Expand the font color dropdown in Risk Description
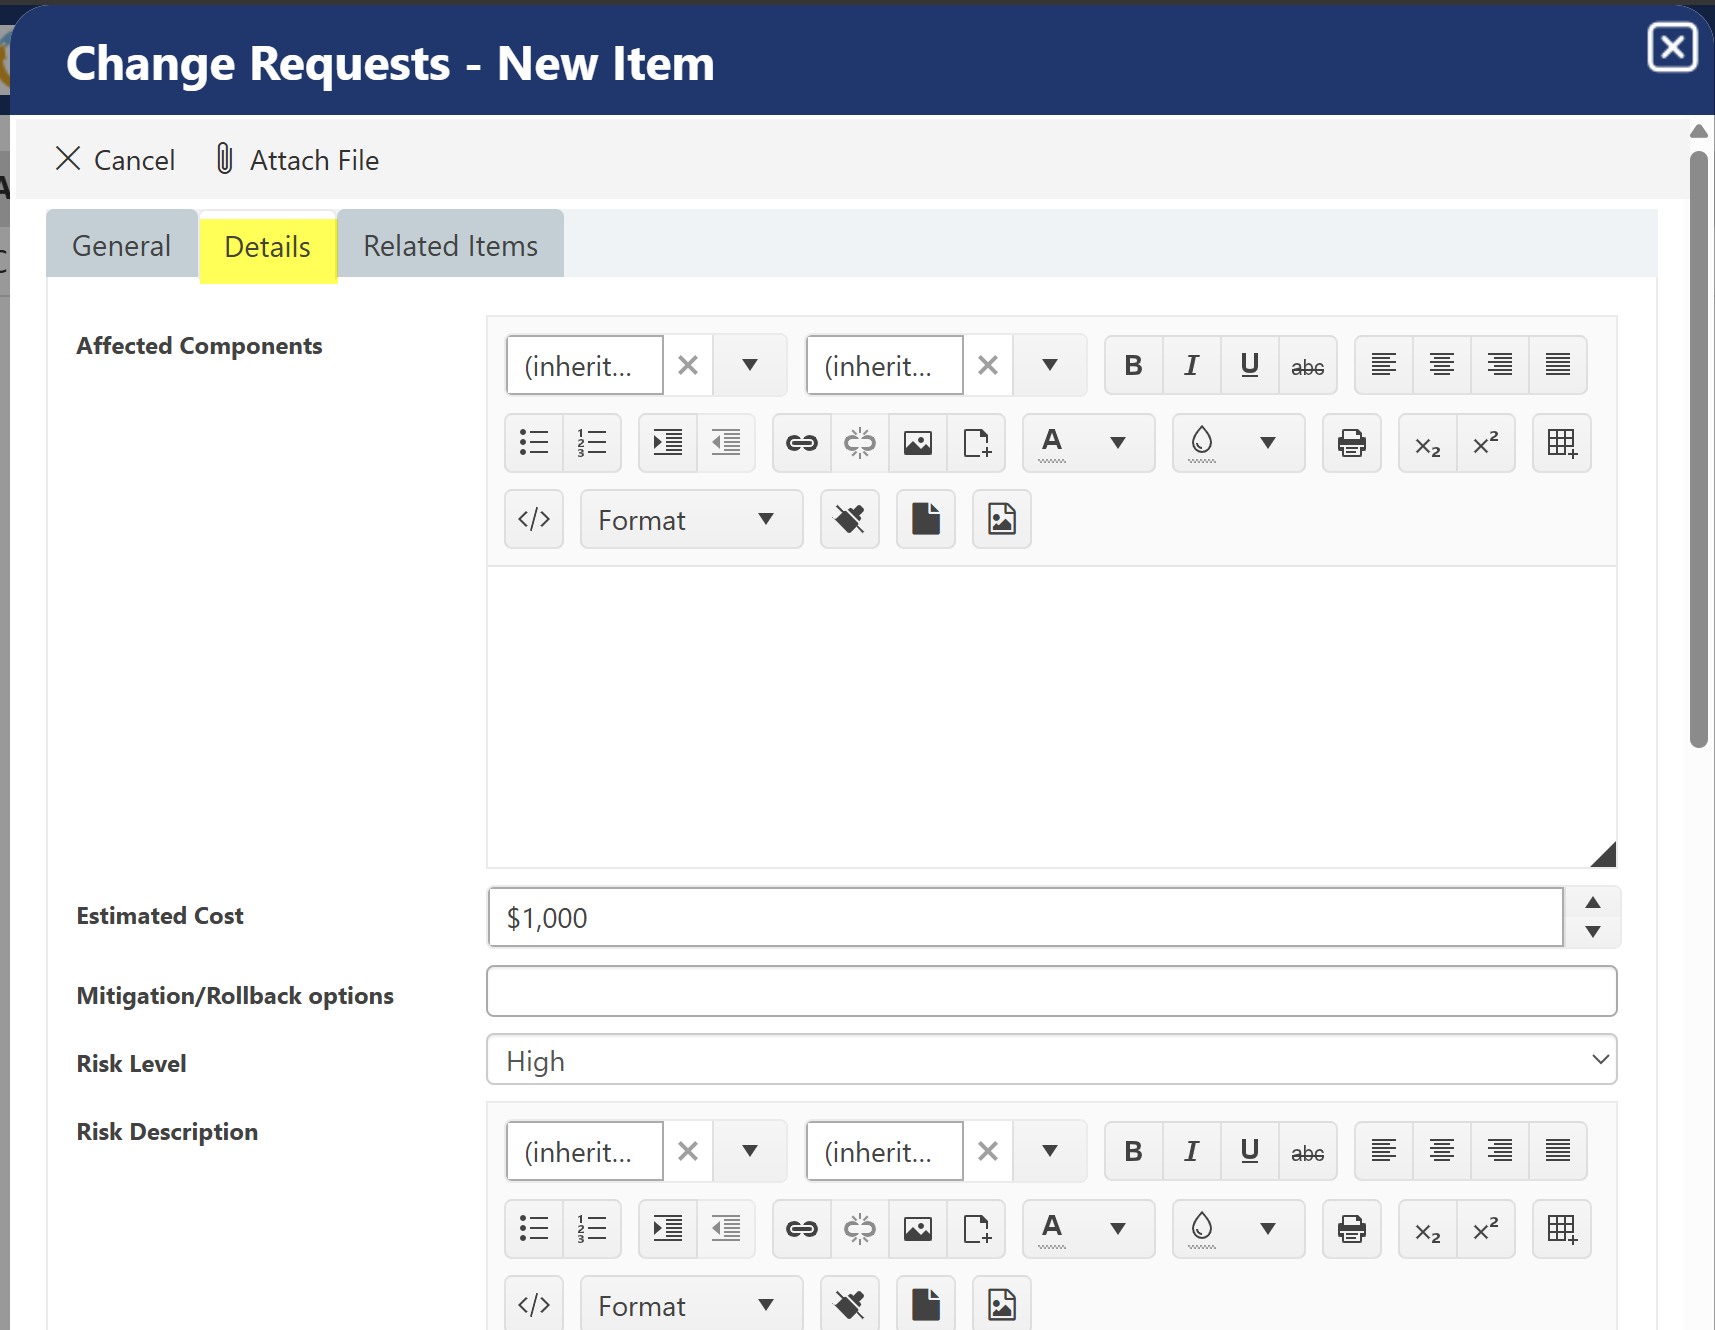 (x=1118, y=1229)
